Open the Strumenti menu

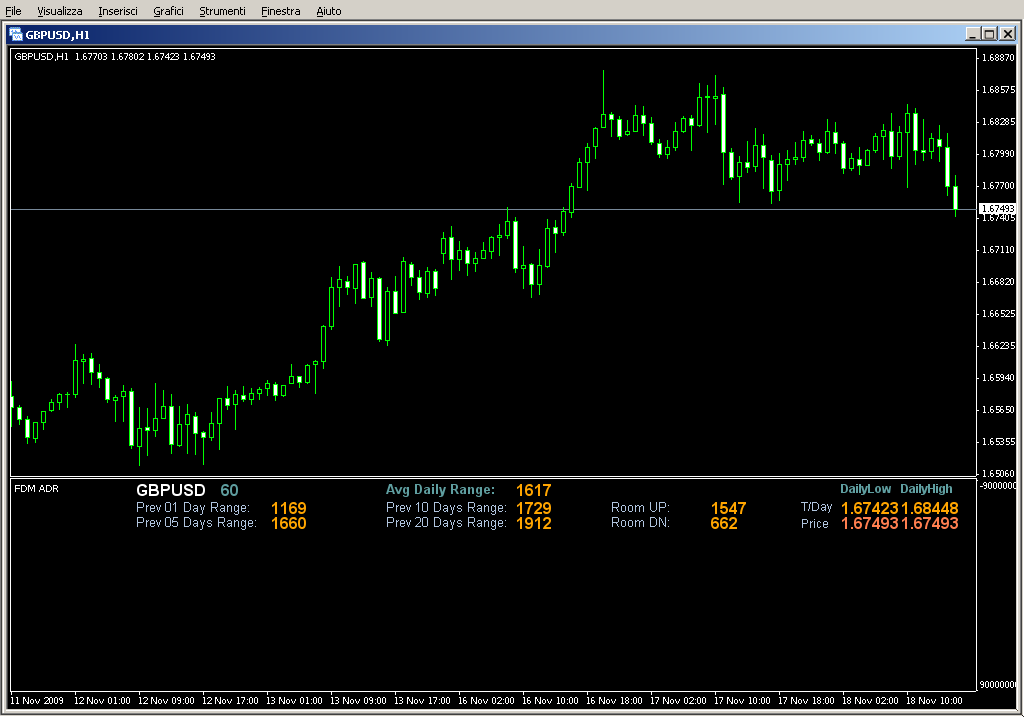[x=222, y=11]
